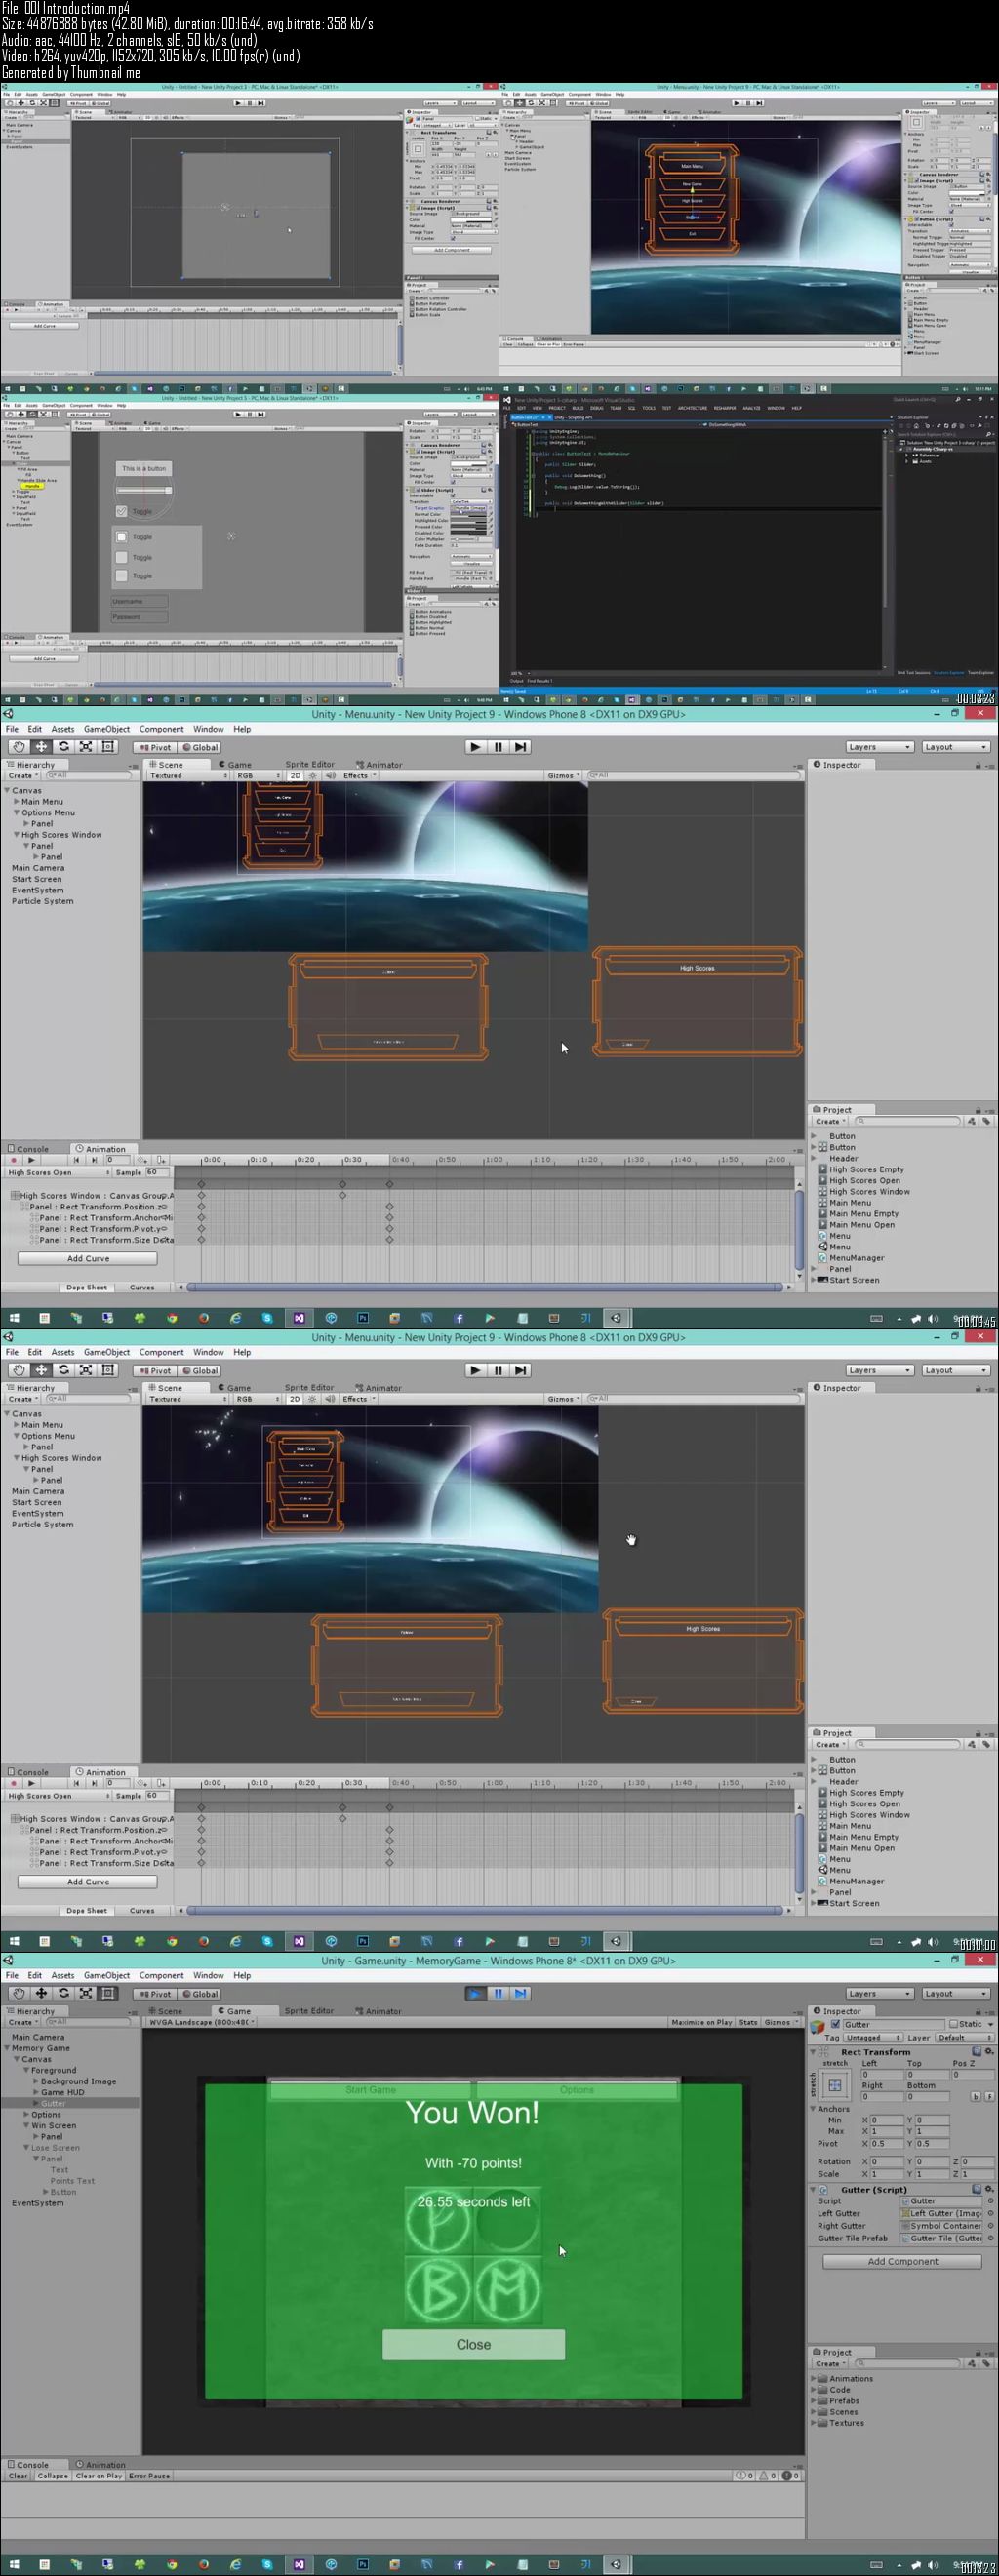999x2576 pixels.
Task: Click Photoshop icon in bottom taskbar
Action: [x=363, y=2565]
